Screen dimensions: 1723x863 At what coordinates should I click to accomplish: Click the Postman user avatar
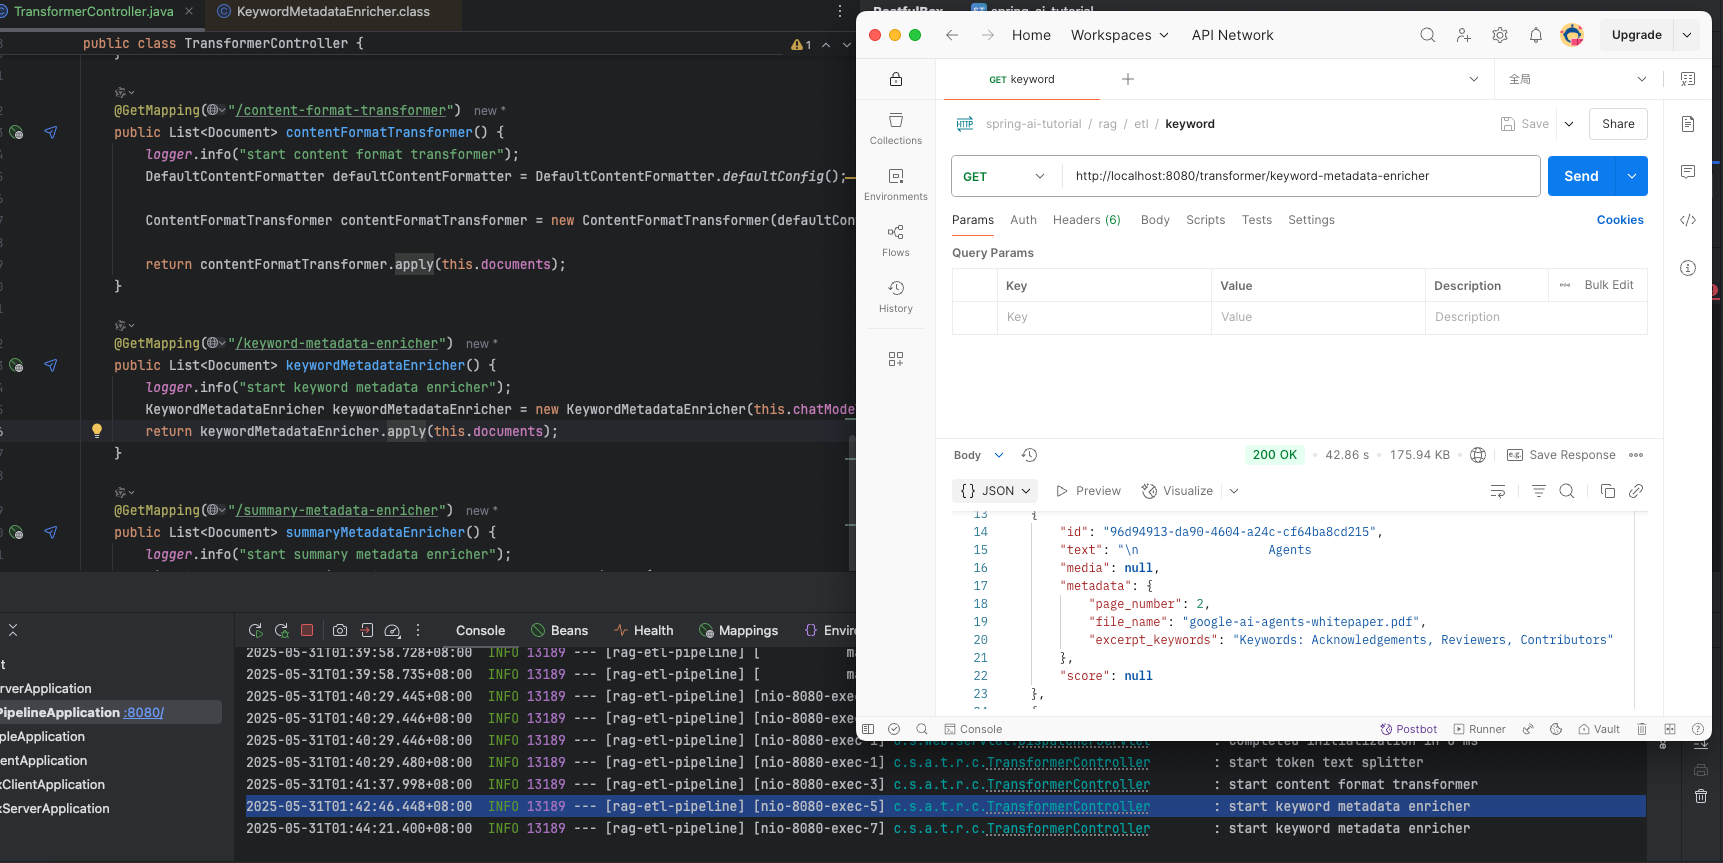1572,35
